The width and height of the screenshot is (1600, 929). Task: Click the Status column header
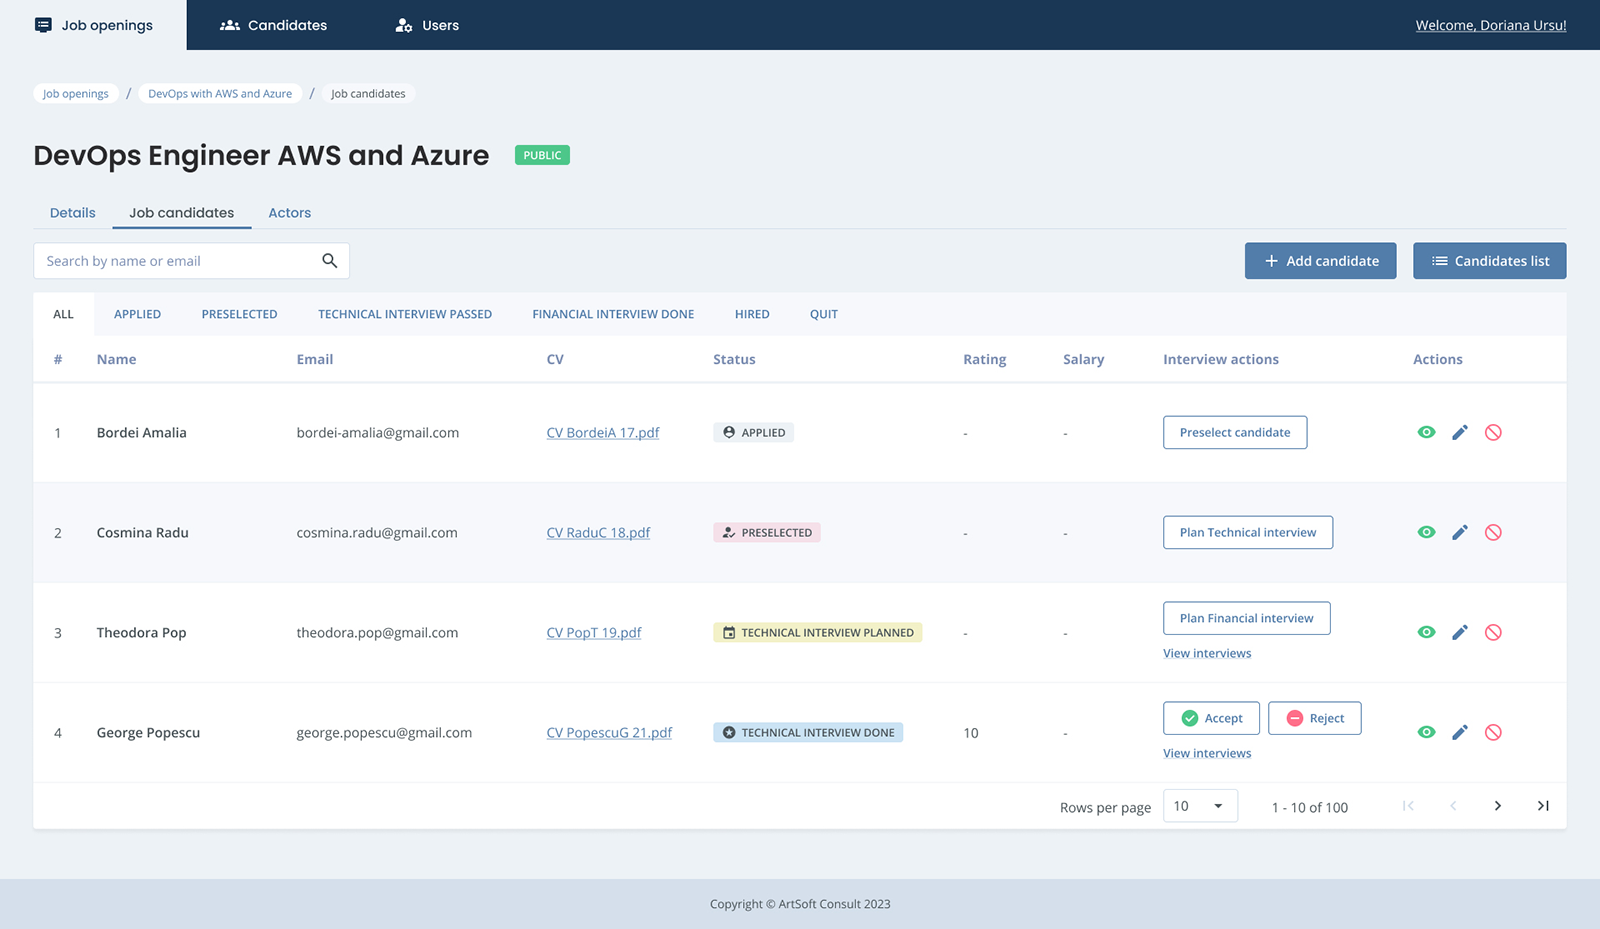tap(734, 360)
